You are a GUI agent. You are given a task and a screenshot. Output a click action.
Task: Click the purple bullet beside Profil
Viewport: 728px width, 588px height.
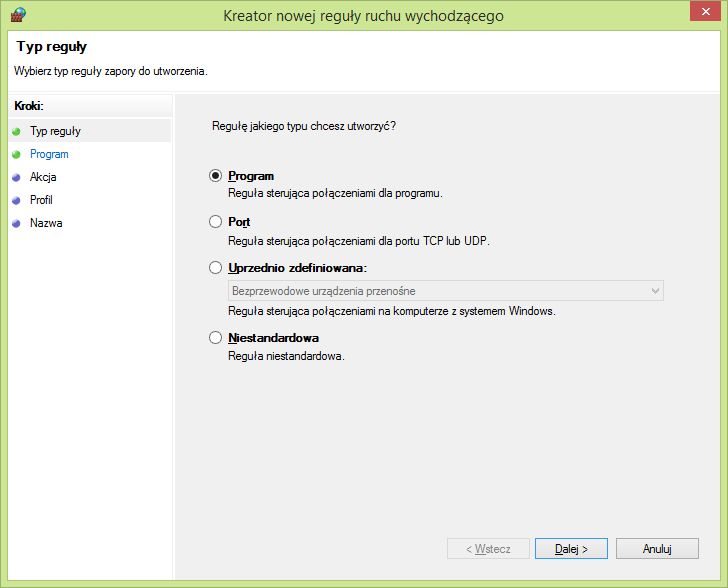pyautogui.click(x=16, y=200)
